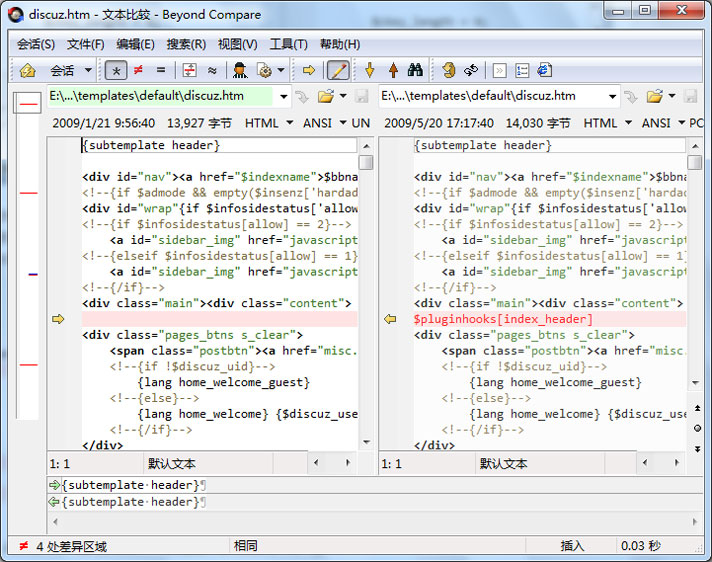The image size is (712, 562).
Task: Click thumbnail overview difference map
Action: click(28, 255)
